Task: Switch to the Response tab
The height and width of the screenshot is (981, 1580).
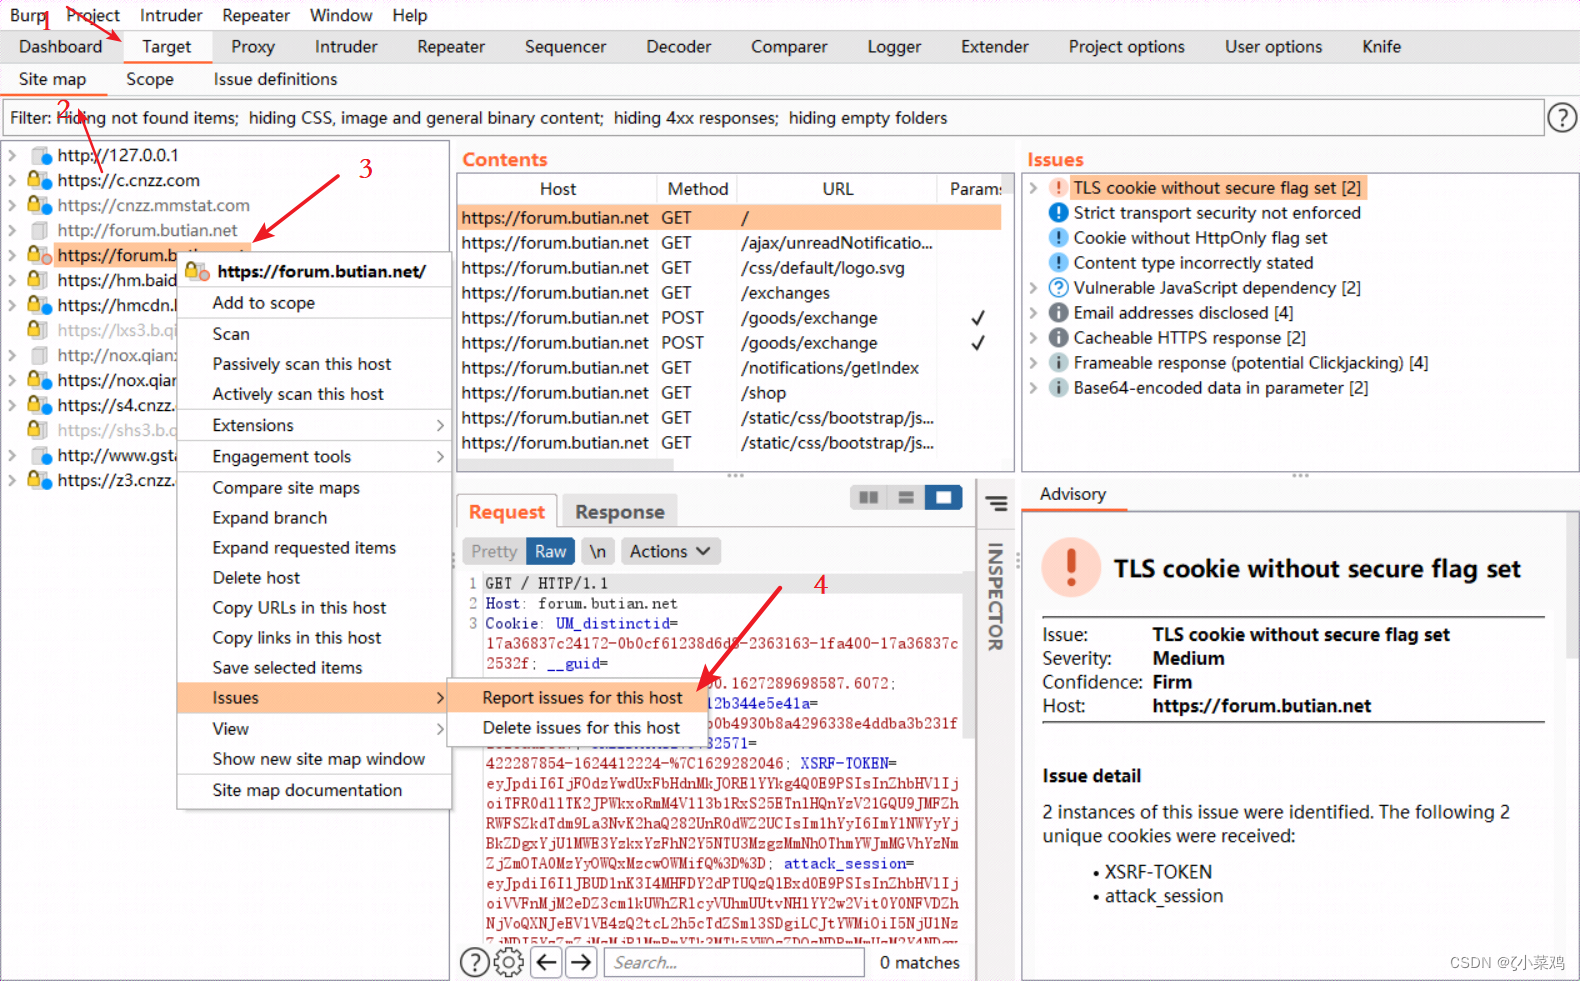Action: tap(620, 512)
